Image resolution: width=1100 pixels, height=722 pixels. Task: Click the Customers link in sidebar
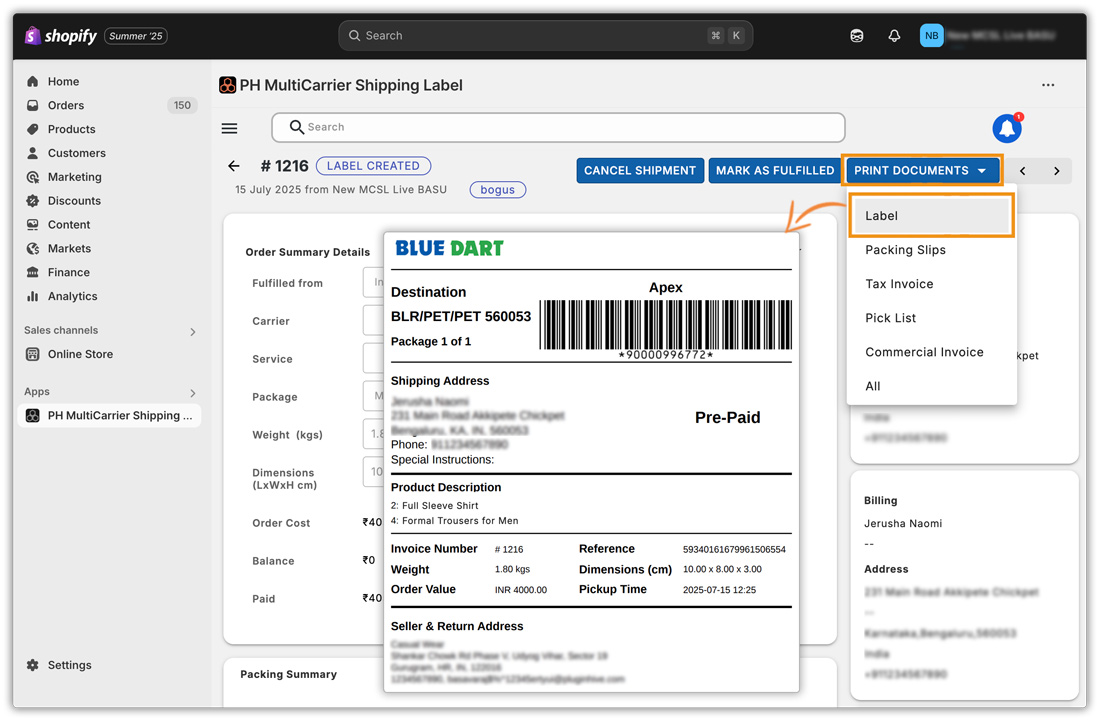coord(76,153)
